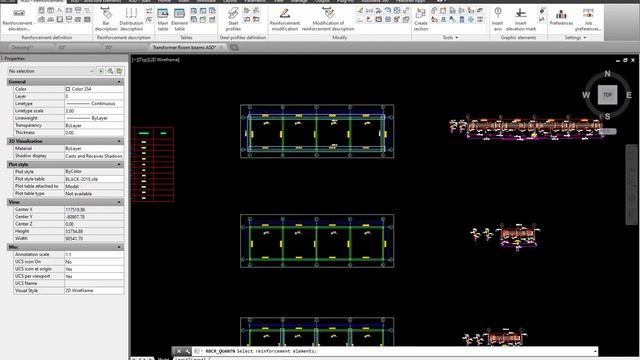Click the Linetype Continuous value
The width and height of the screenshot is (640, 360).
tap(94, 104)
